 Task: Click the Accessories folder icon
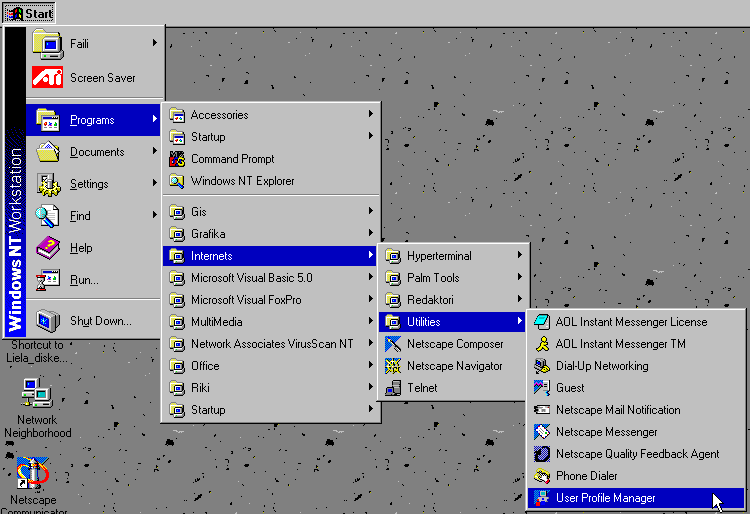pos(177,115)
